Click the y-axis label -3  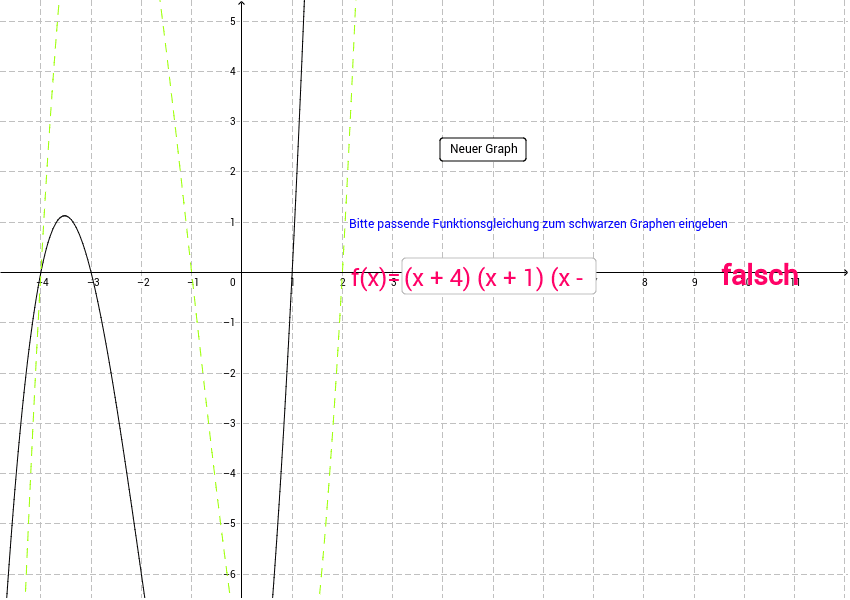230,423
